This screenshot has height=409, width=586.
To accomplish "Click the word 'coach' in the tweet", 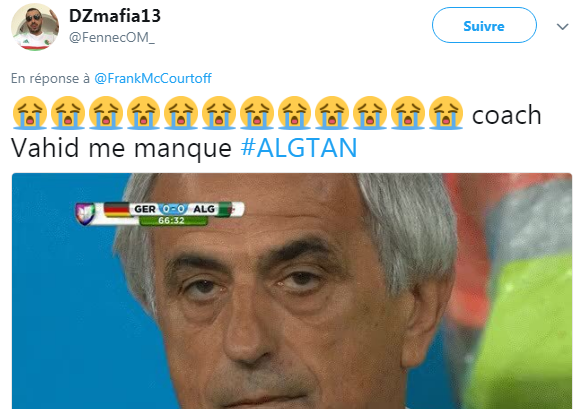I will (x=506, y=115).
